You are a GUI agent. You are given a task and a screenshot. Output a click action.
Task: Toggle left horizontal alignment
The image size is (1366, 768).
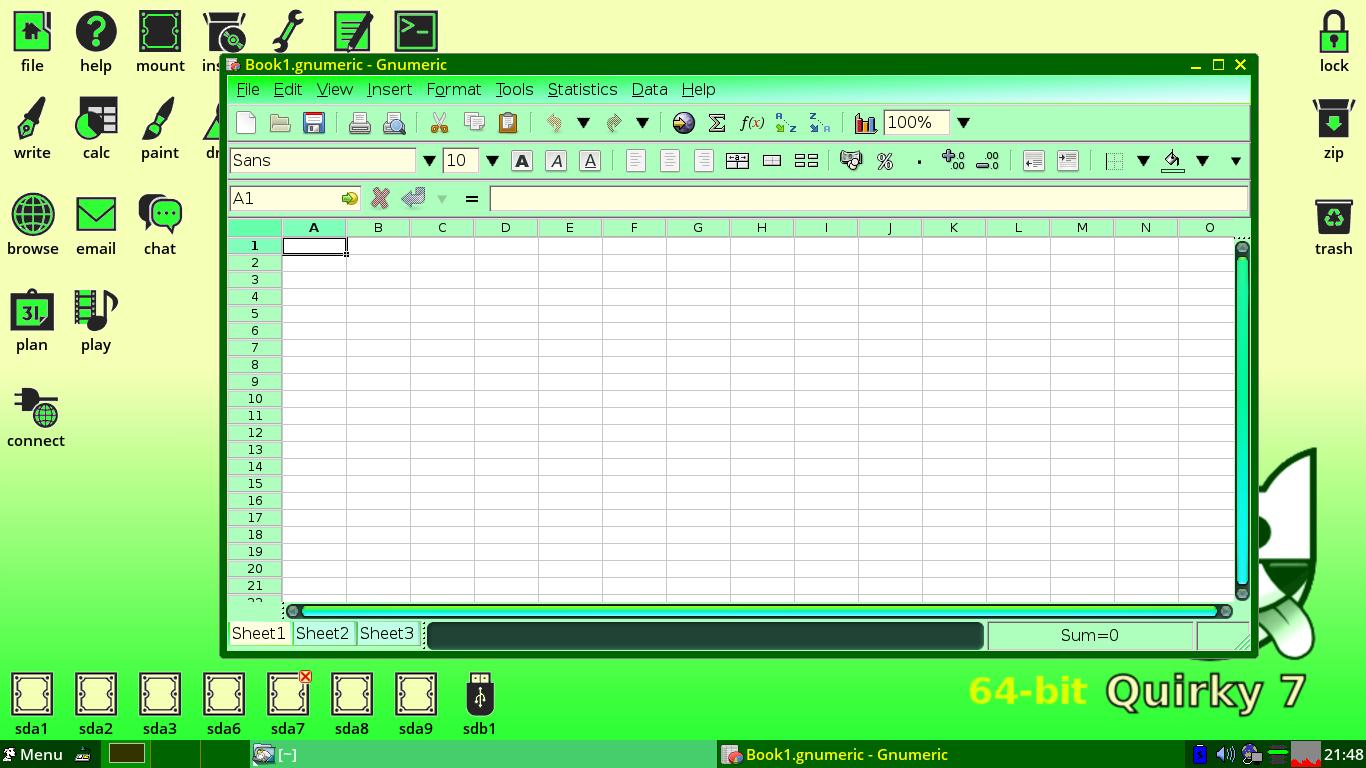635,161
